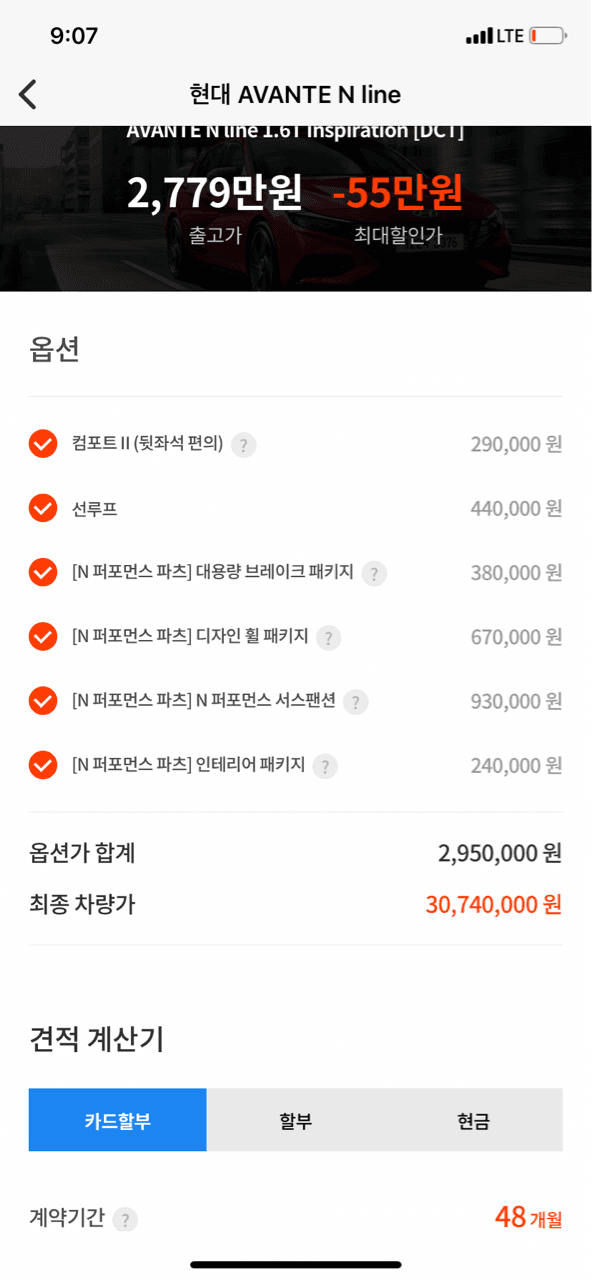Switch to the 현금 payment tab

(x=473, y=1119)
